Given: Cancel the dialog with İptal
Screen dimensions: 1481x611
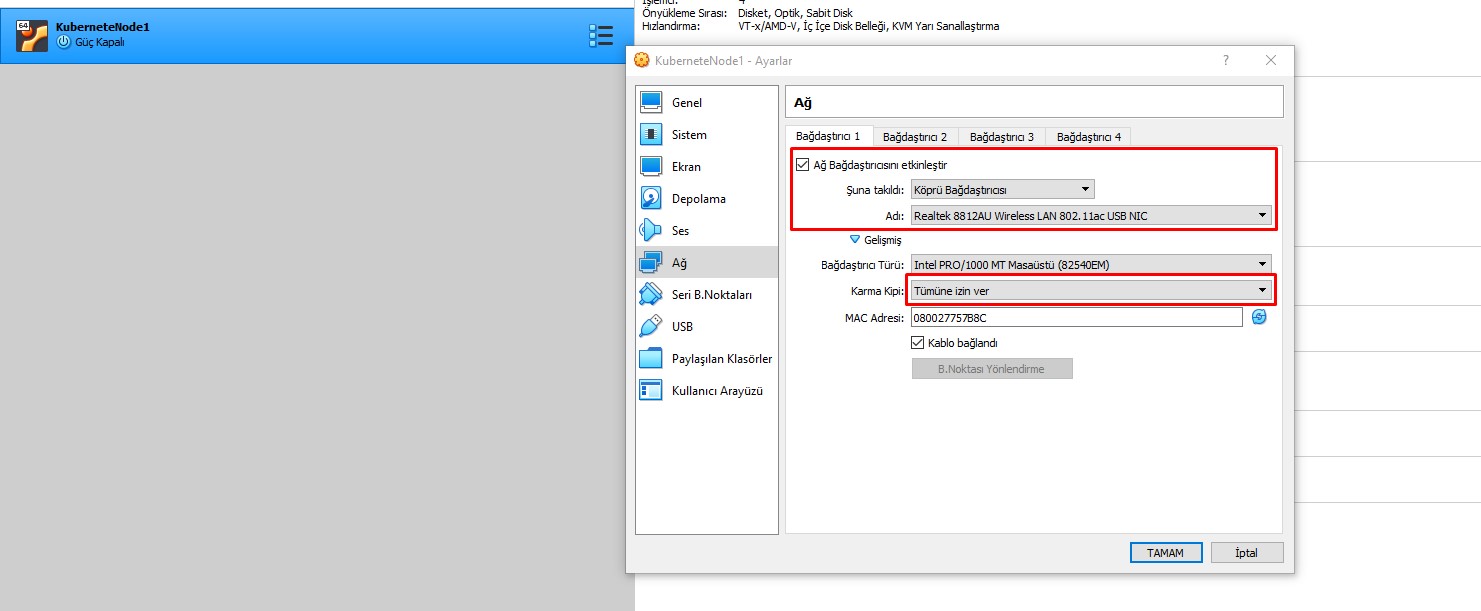Looking at the screenshot, I should [x=1247, y=553].
